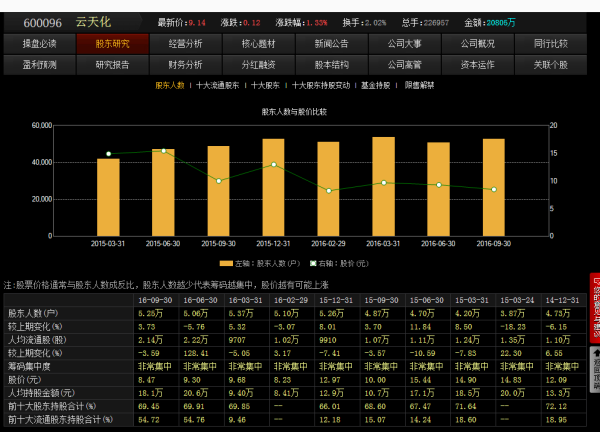Select the 股东人数 sub-section link
This screenshot has height=432, width=600.
click(x=170, y=85)
